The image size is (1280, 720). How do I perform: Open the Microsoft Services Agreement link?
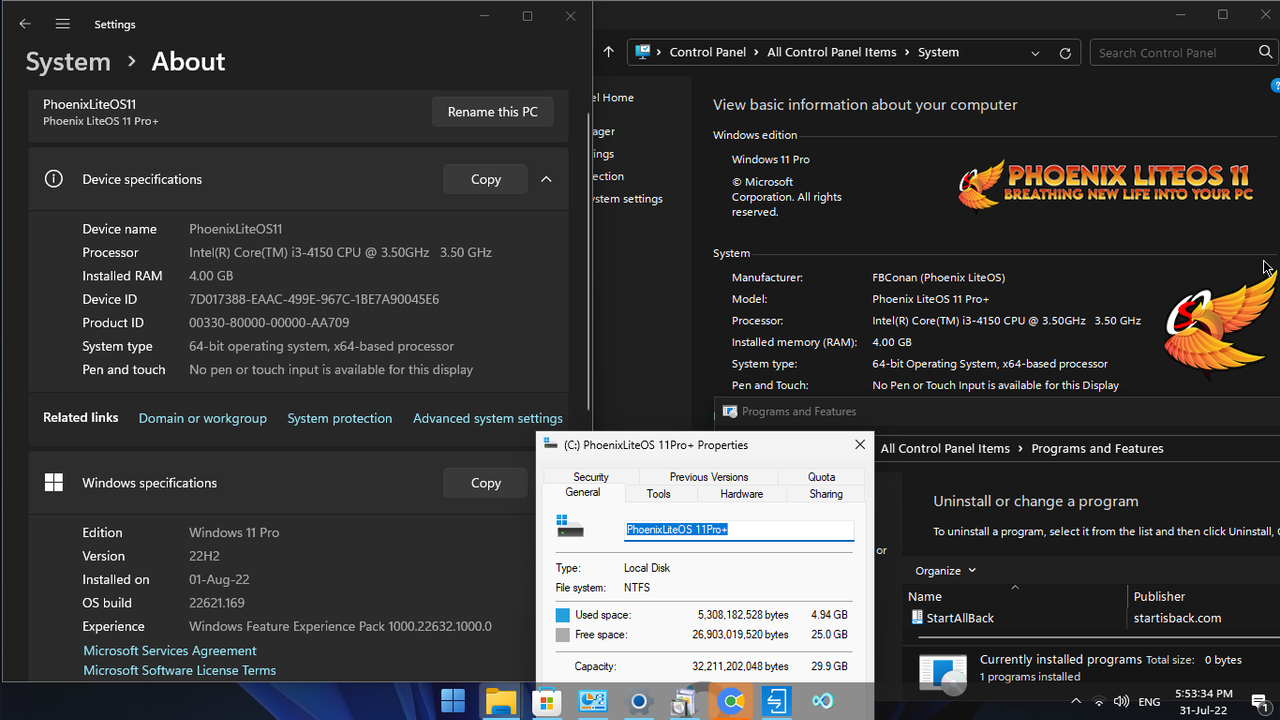click(170, 650)
